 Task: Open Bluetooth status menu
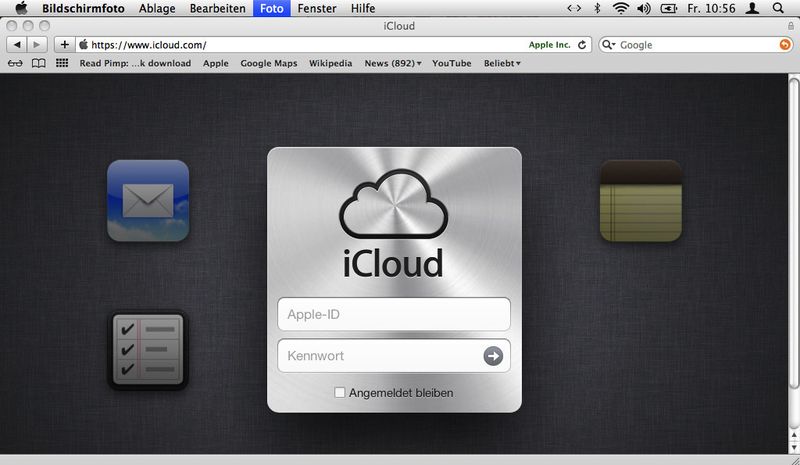pos(597,8)
